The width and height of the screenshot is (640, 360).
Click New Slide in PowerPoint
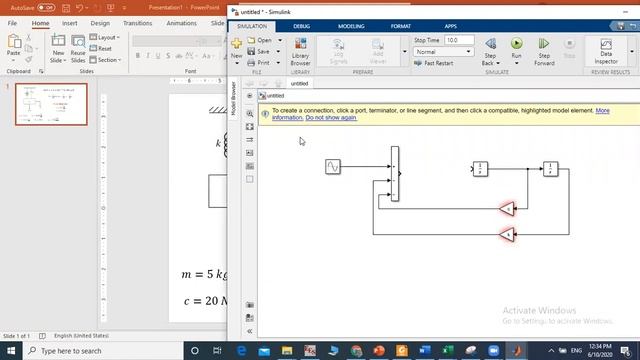coord(58,49)
